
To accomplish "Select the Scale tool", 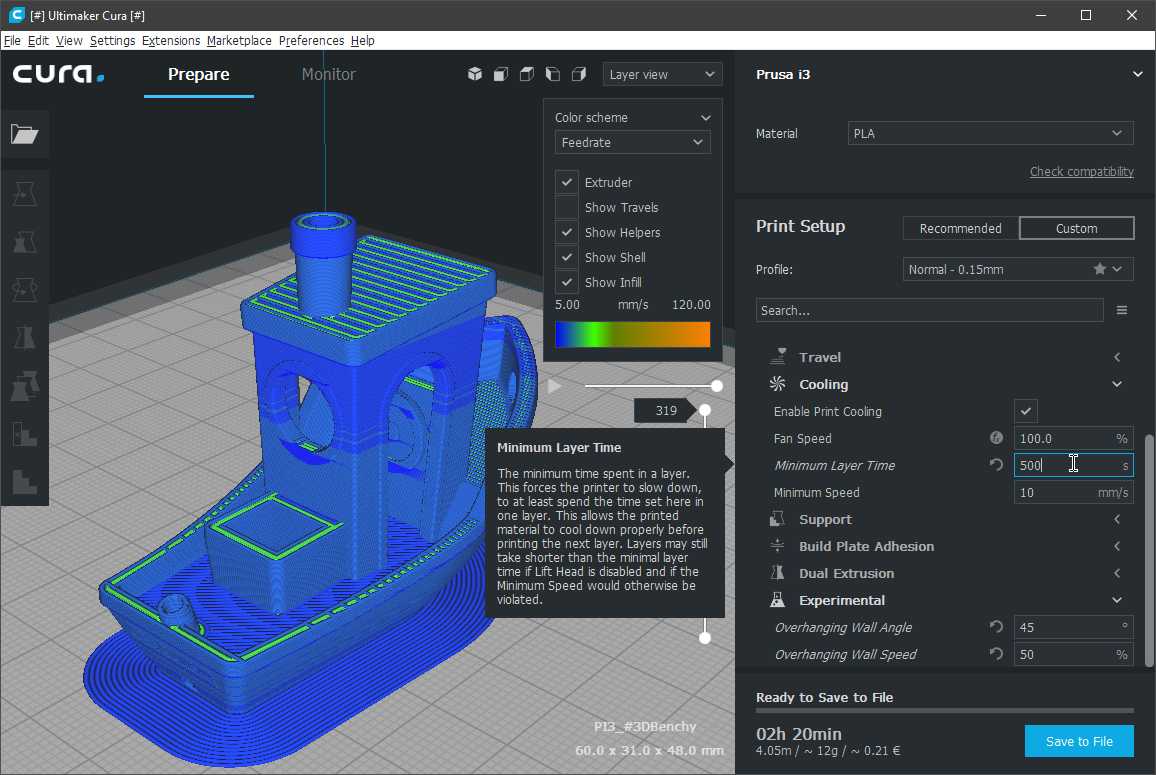I will (25, 241).
